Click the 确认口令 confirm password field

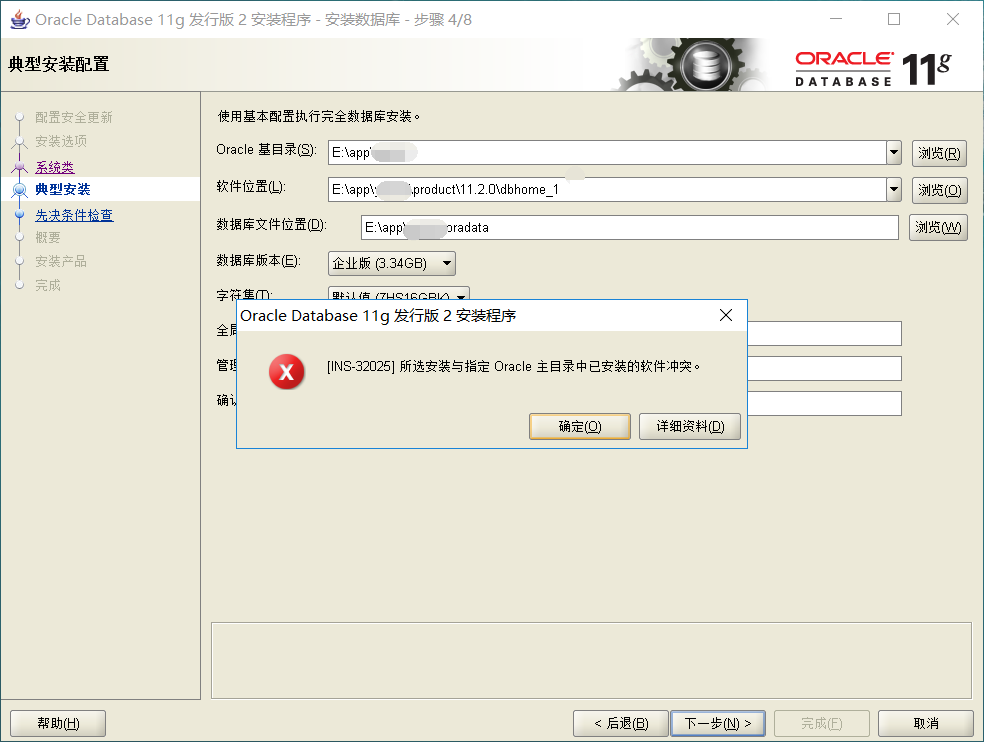point(824,404)
